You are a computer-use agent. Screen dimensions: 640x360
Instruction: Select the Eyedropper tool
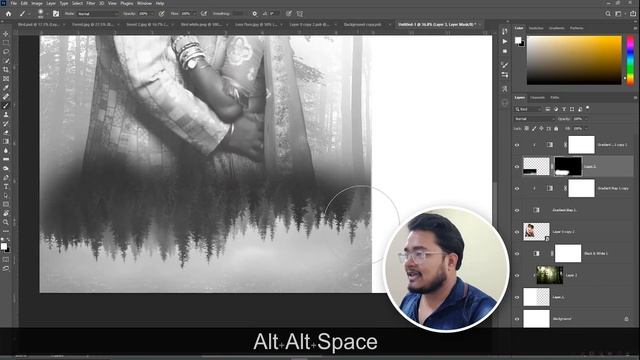(x=6, y=88)
